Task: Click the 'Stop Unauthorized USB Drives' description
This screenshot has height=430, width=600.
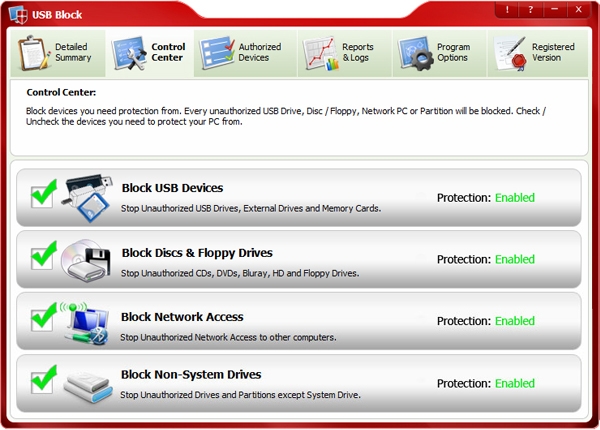Action: pyautogui.click(x=251, y=208)
